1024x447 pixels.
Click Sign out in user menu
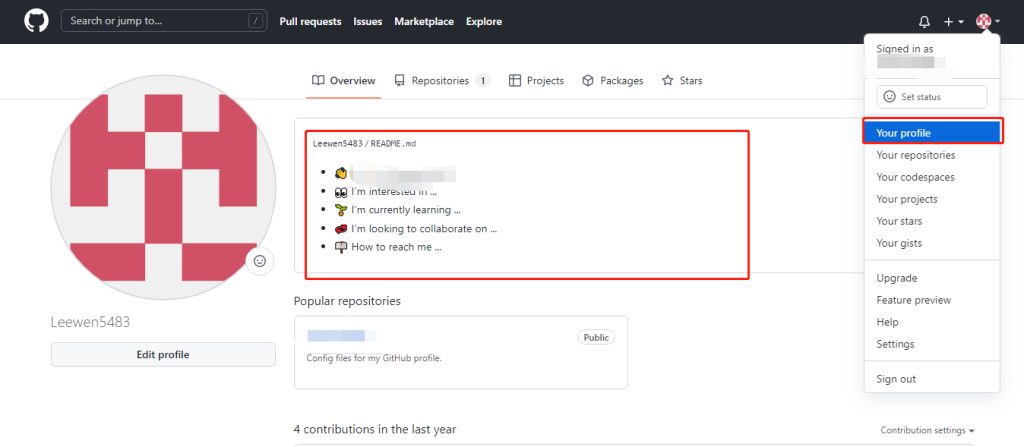(x=932, y=379)
